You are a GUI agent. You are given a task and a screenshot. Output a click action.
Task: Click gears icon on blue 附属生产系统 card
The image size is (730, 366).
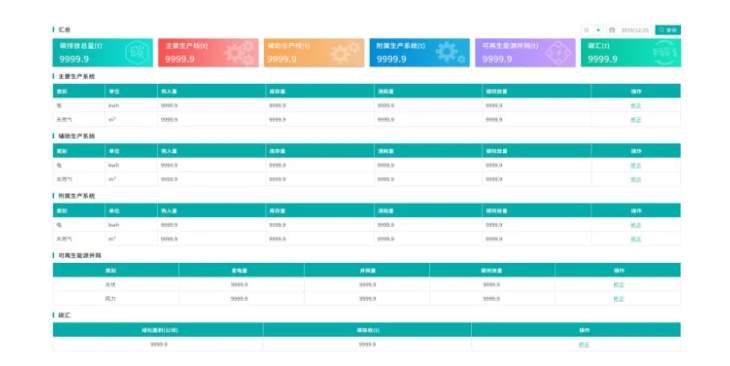(450, 52)
